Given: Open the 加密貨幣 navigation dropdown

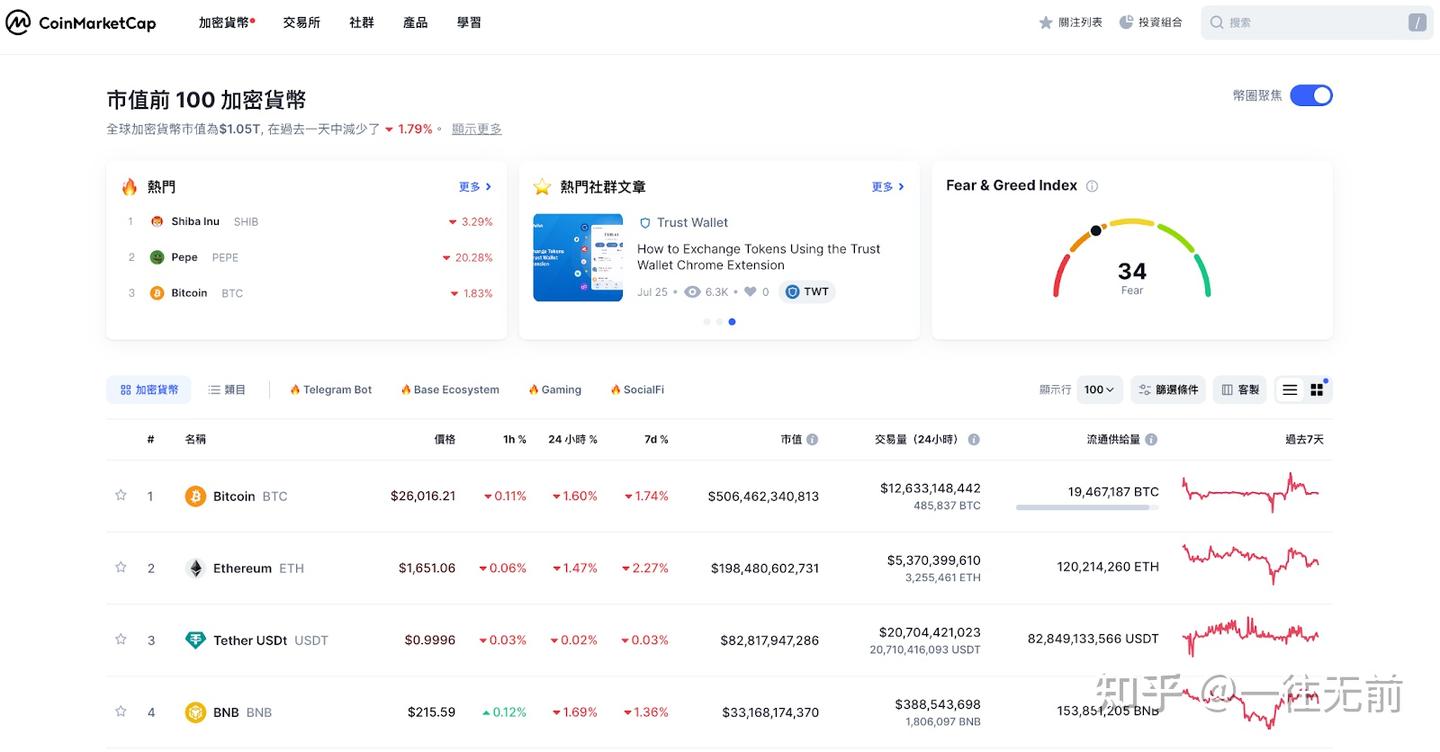Looking at the screenshot, I should 222,22.
